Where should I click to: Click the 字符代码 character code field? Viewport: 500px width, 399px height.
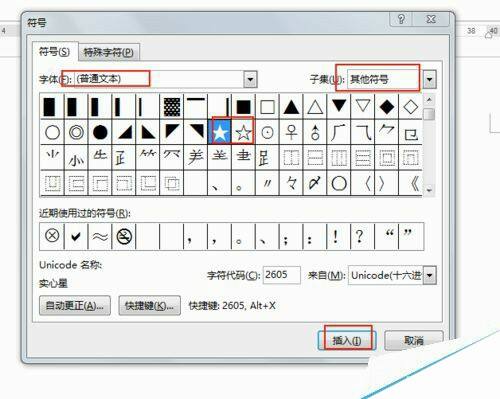coord(281,275)
